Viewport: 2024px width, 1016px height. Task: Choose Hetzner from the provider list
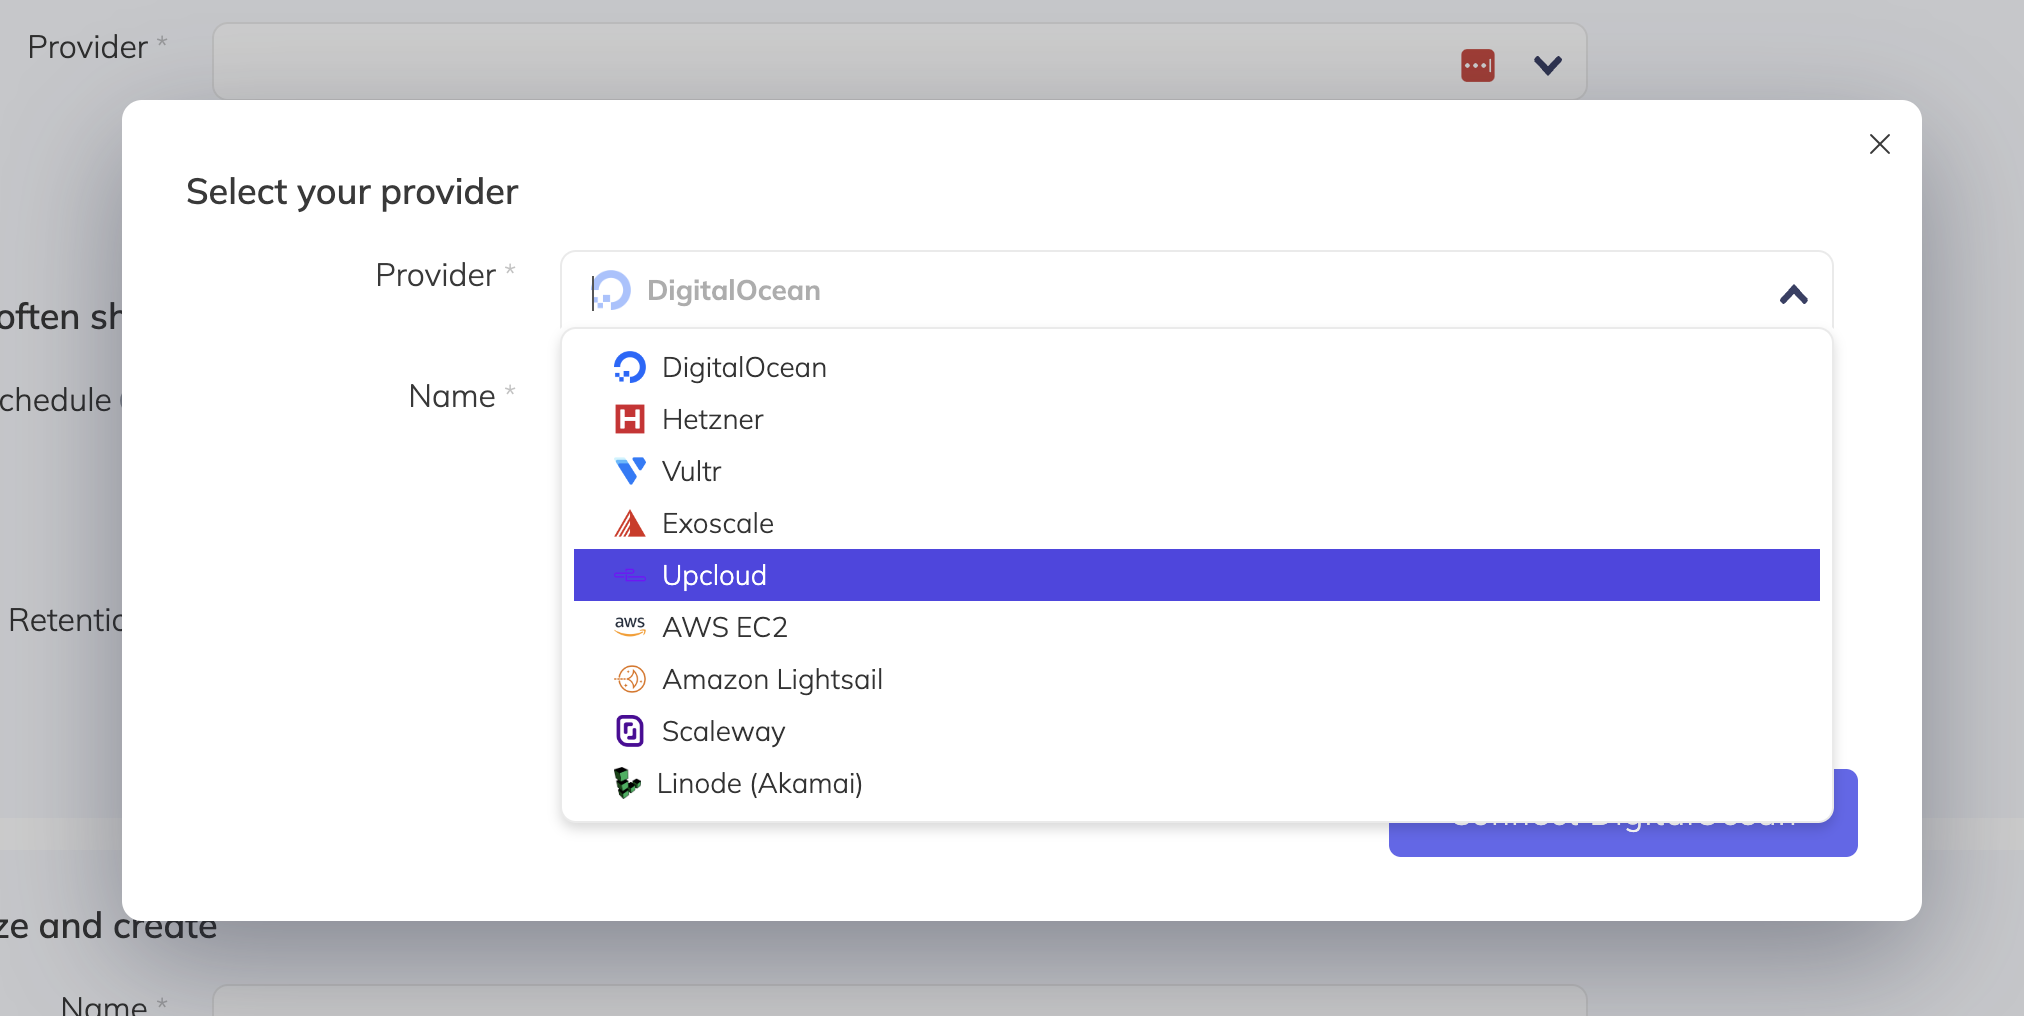coord(711,419)
